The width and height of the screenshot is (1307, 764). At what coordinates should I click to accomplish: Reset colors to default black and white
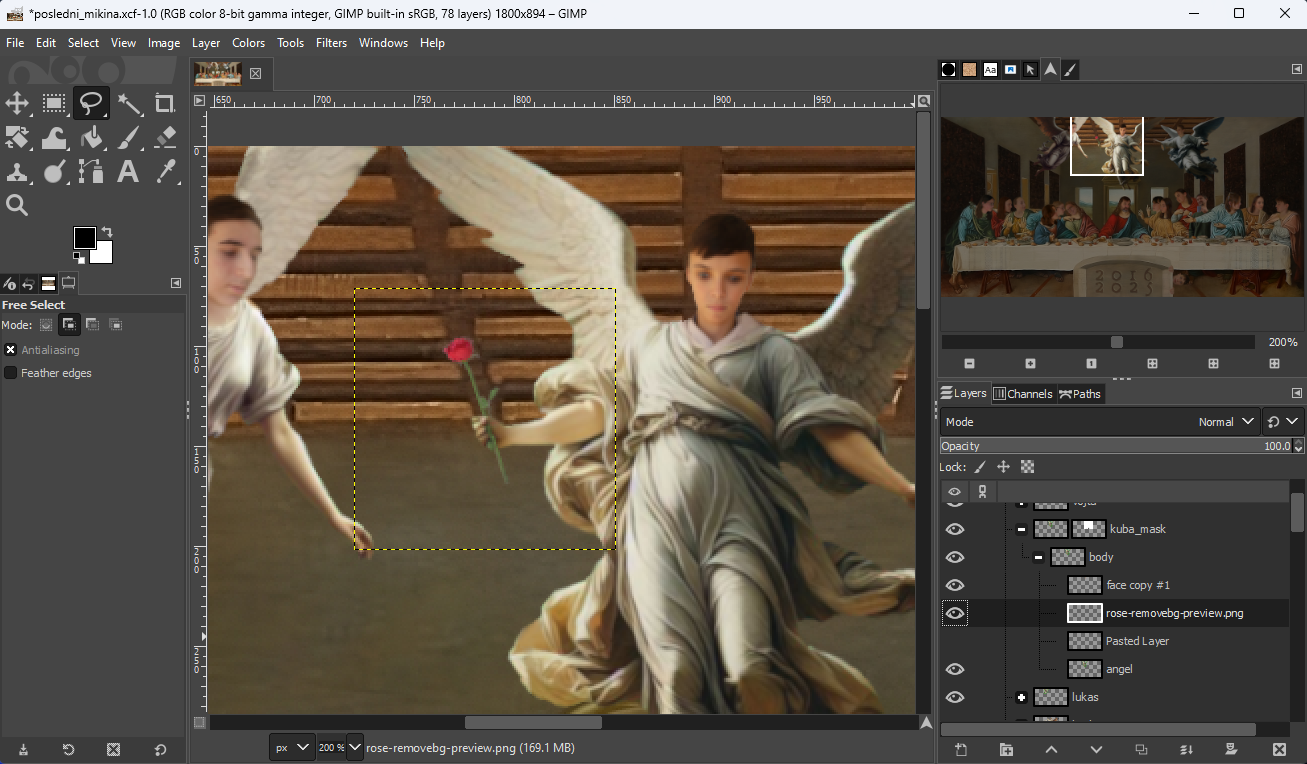click(79, 258)
